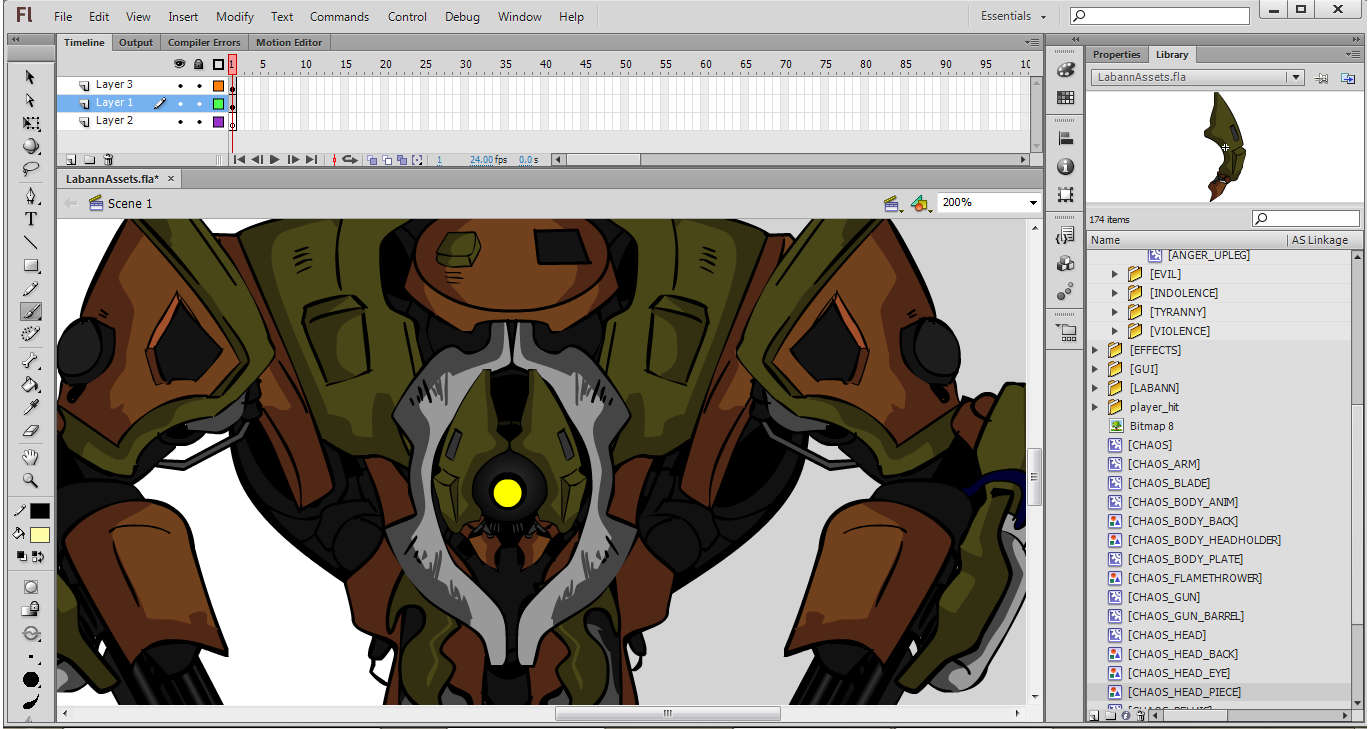Select the Pencil tool

tap(31, 289)
